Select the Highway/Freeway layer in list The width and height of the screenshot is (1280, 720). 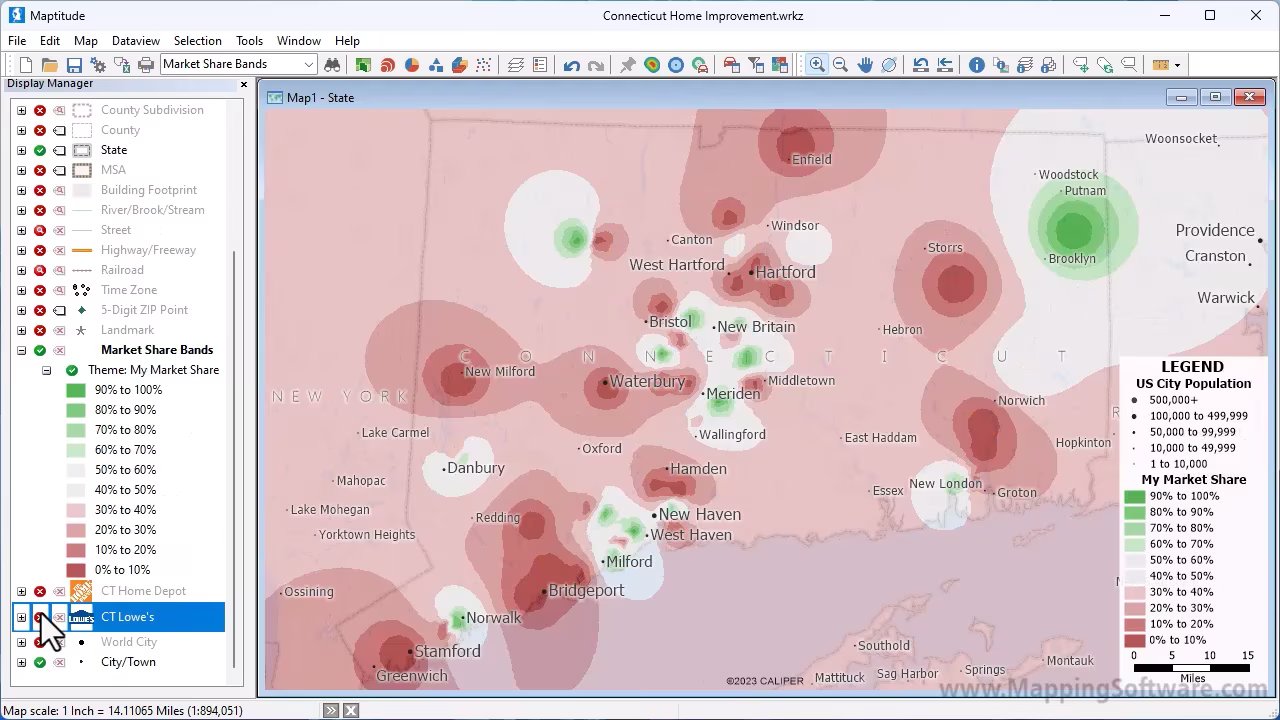point(148,250)
